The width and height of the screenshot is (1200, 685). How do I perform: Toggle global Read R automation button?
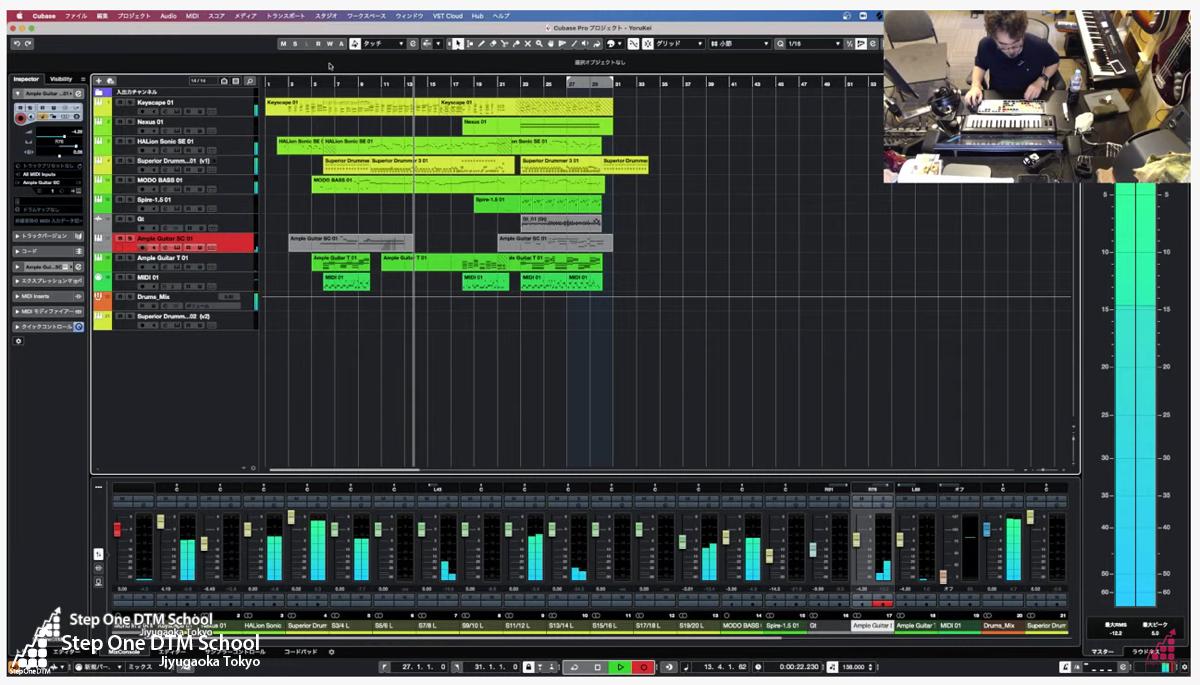pyautogui.click(x=318, y=44)
